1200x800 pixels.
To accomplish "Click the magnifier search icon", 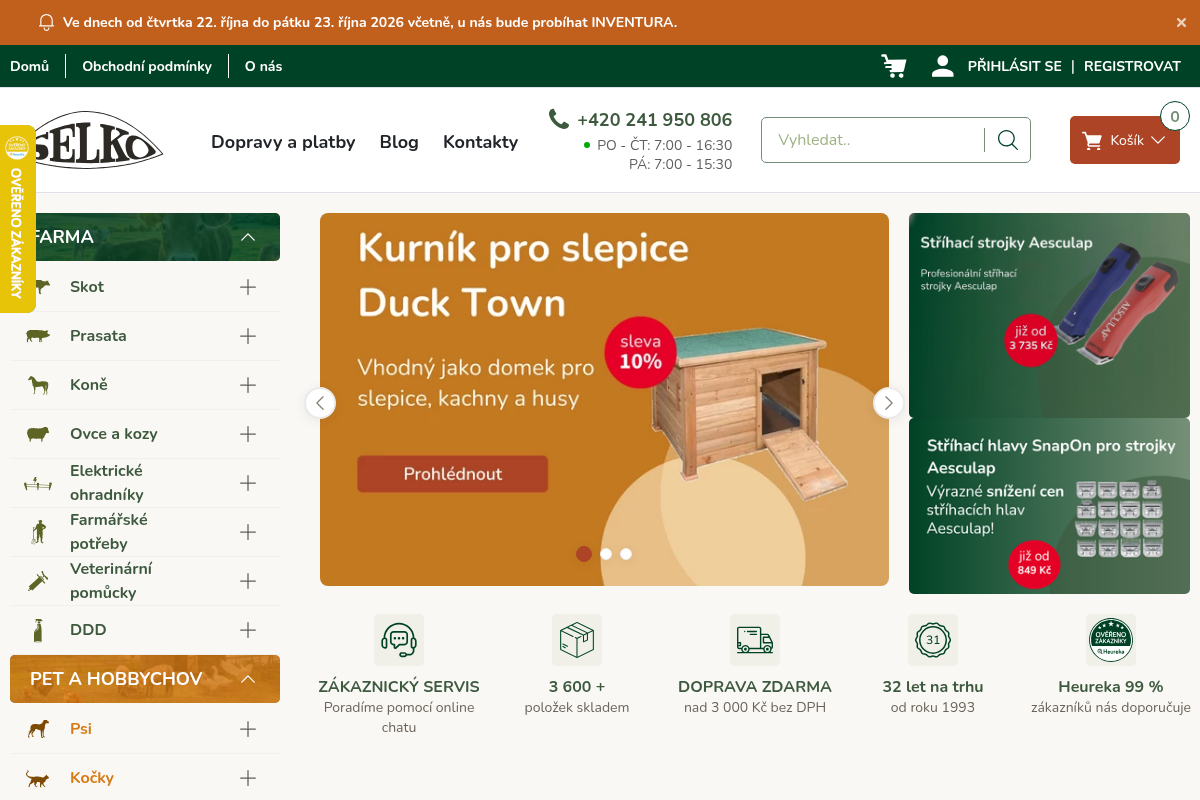I will pos(1008,140).
